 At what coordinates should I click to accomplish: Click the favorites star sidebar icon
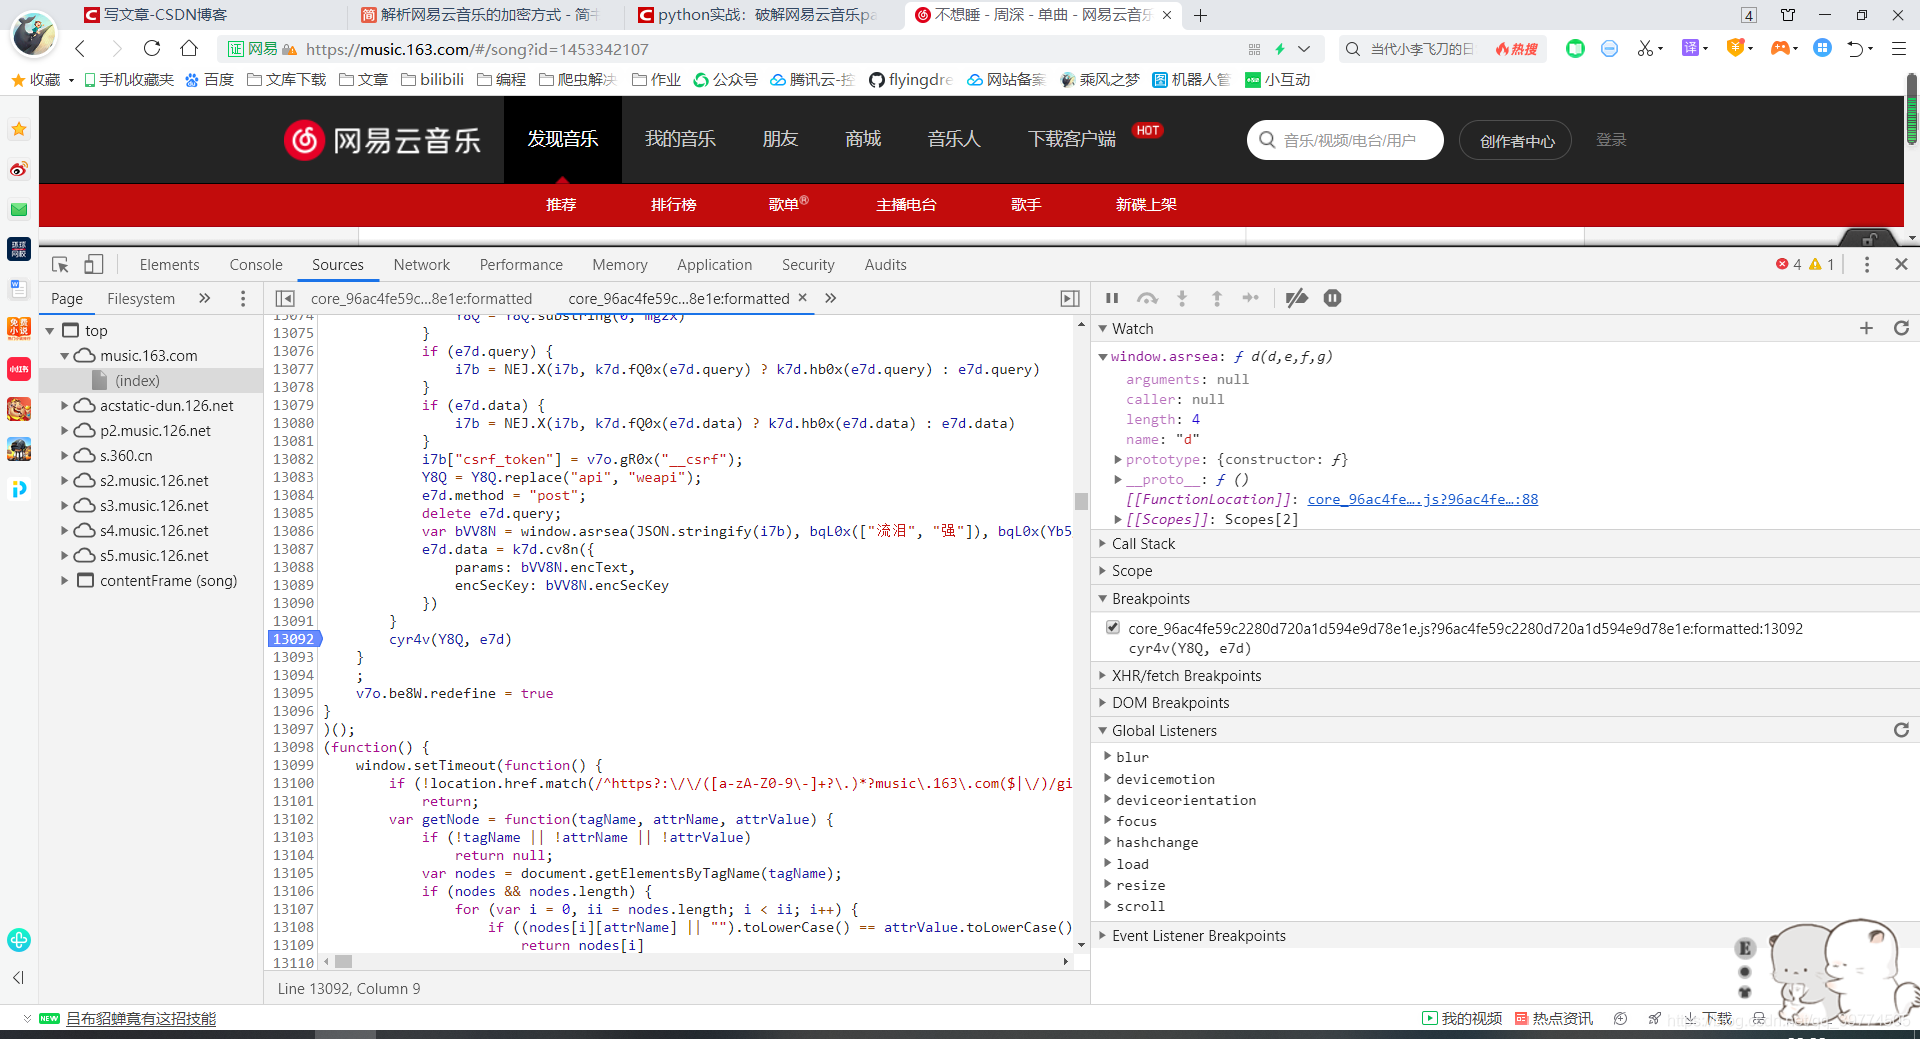(19, 129)
